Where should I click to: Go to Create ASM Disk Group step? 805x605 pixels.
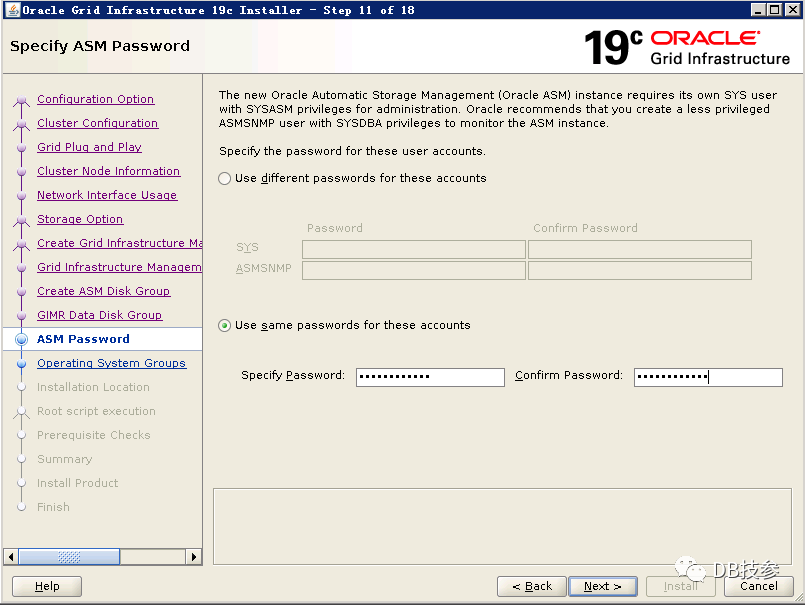coord(103,291)
